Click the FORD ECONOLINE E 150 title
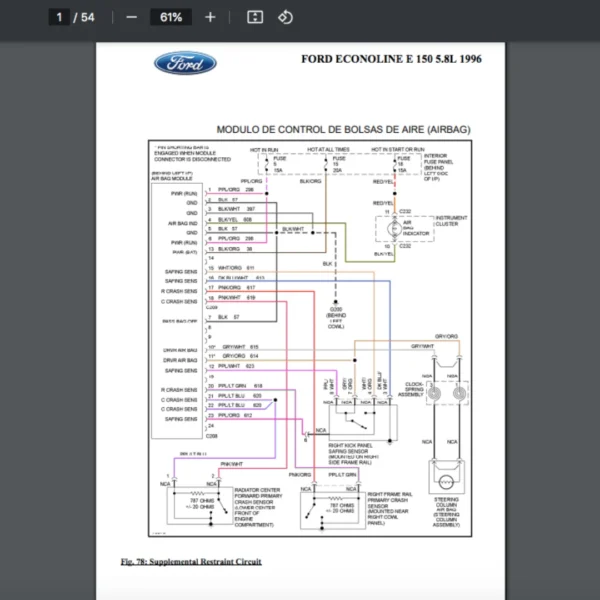Viewport: 600px width, 600px height. click(391, 59)
